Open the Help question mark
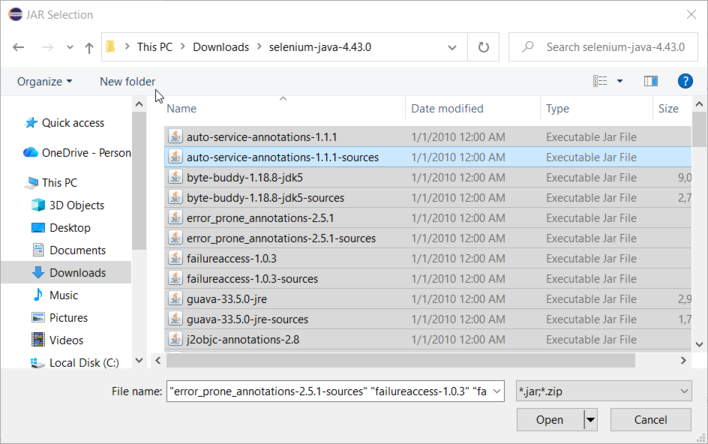Image resolution: width=708 pixels, height=444 pixels. [685, 81]
